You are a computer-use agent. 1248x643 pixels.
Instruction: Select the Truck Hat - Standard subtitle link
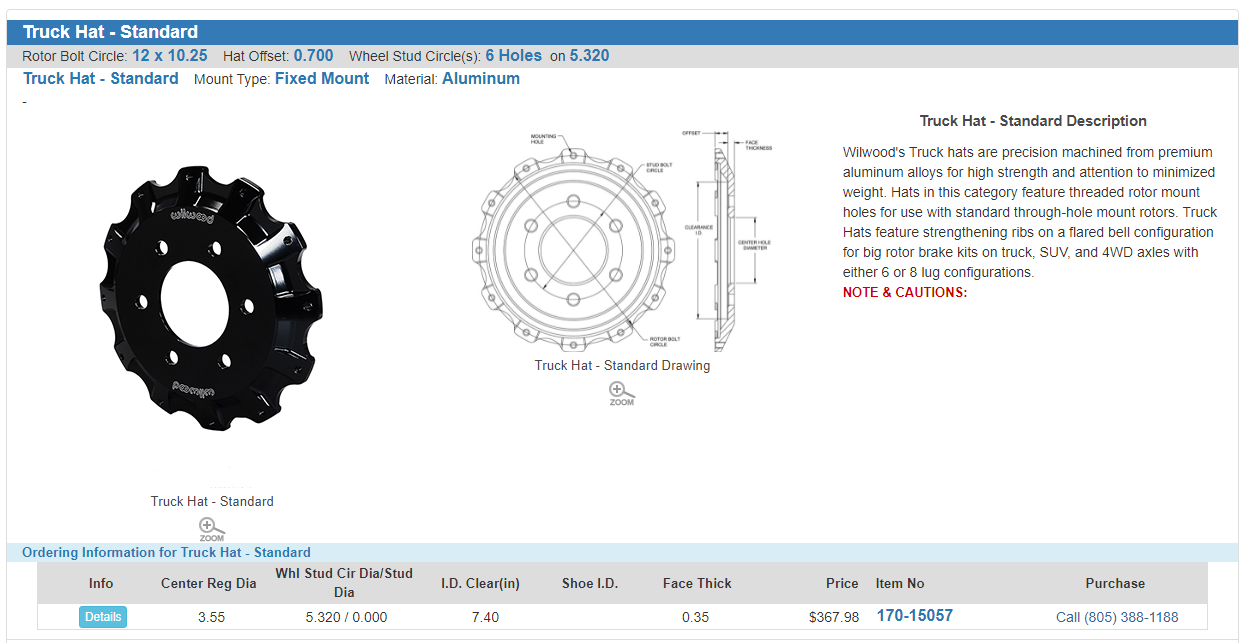[101, 79]
